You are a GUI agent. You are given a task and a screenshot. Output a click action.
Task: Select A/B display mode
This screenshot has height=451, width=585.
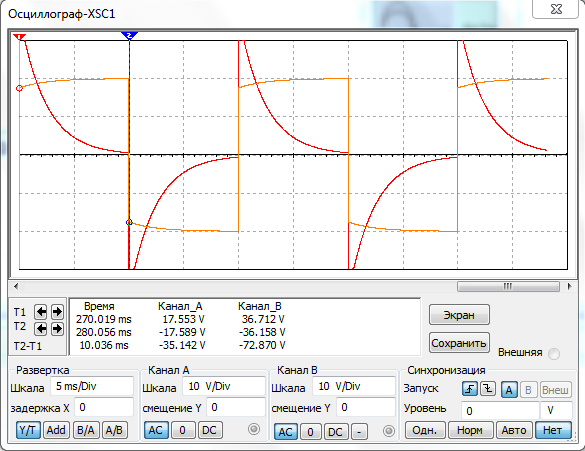pyautogui.click(x=115, y=430)
